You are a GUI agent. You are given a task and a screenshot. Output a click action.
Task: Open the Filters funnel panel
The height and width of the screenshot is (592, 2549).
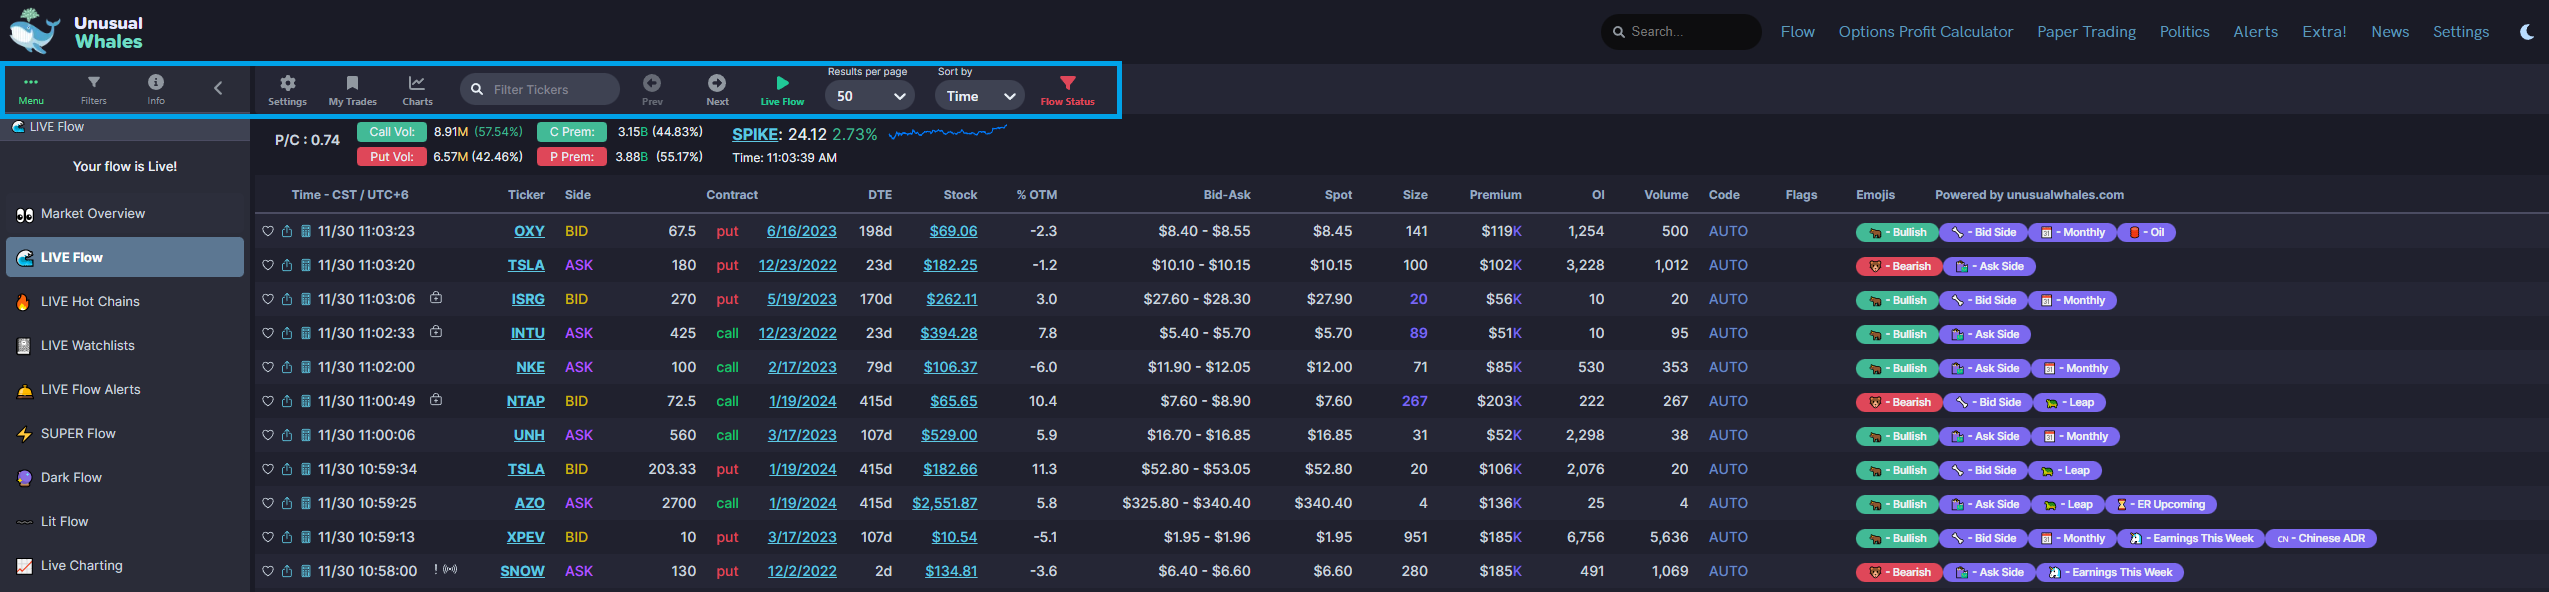click(x=94, y=90)
